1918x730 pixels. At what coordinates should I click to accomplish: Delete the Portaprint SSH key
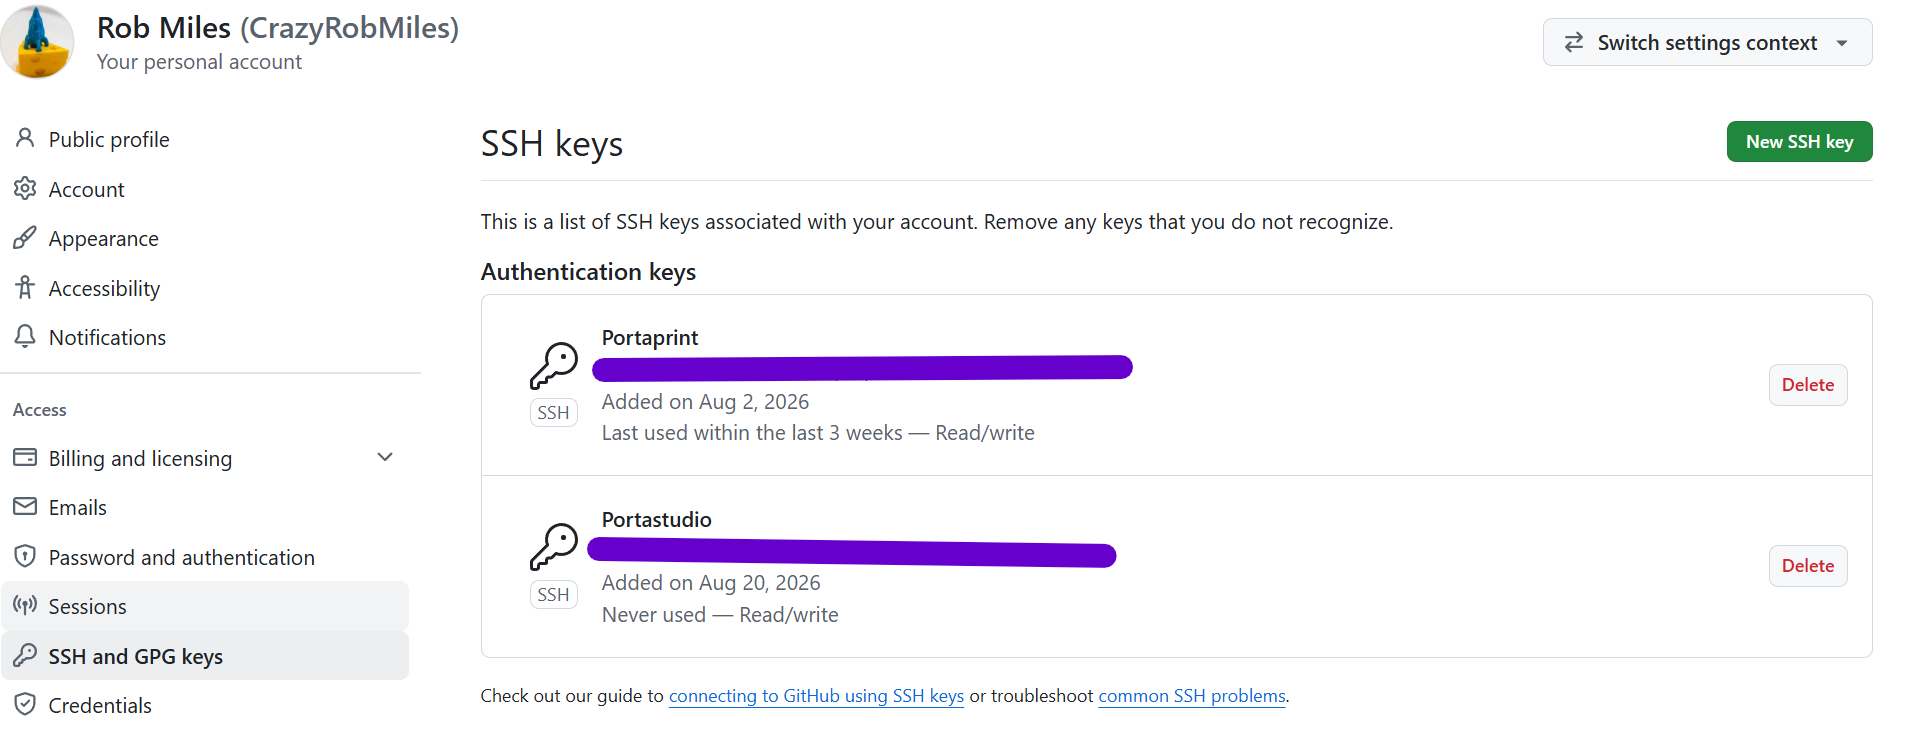[1807, 385]
